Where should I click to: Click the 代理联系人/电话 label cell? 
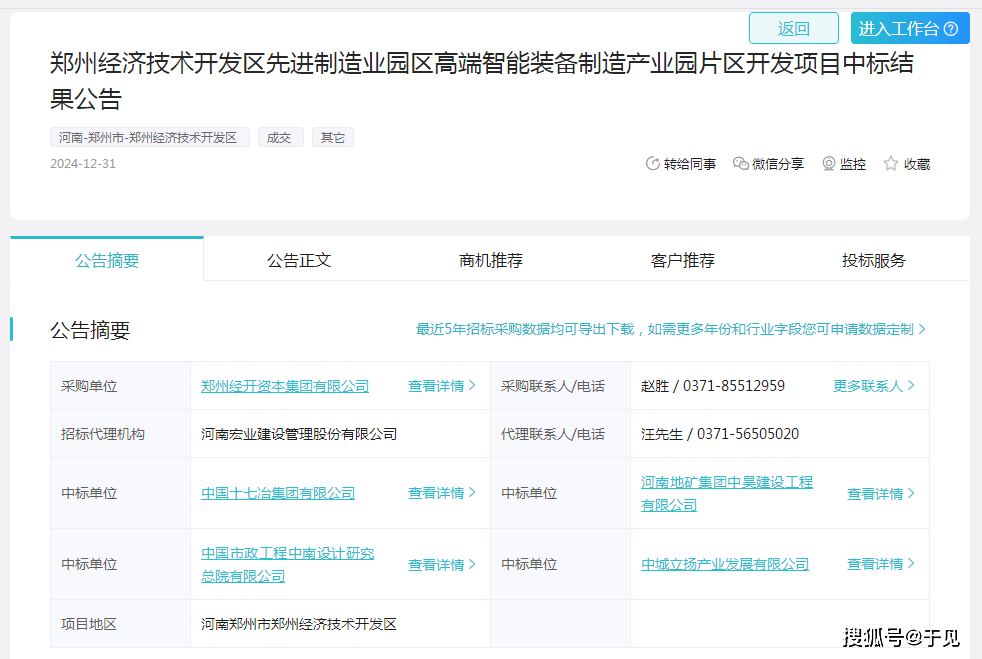(x=561, y=434)
